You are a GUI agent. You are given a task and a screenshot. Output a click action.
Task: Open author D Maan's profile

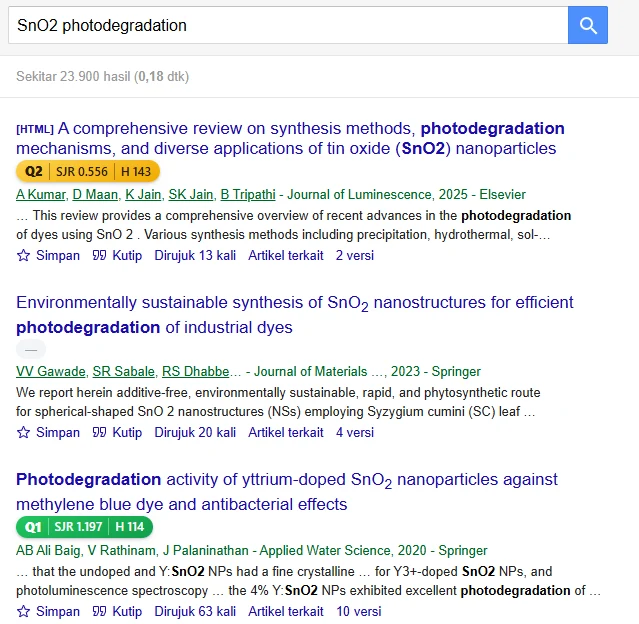point(95,194)
